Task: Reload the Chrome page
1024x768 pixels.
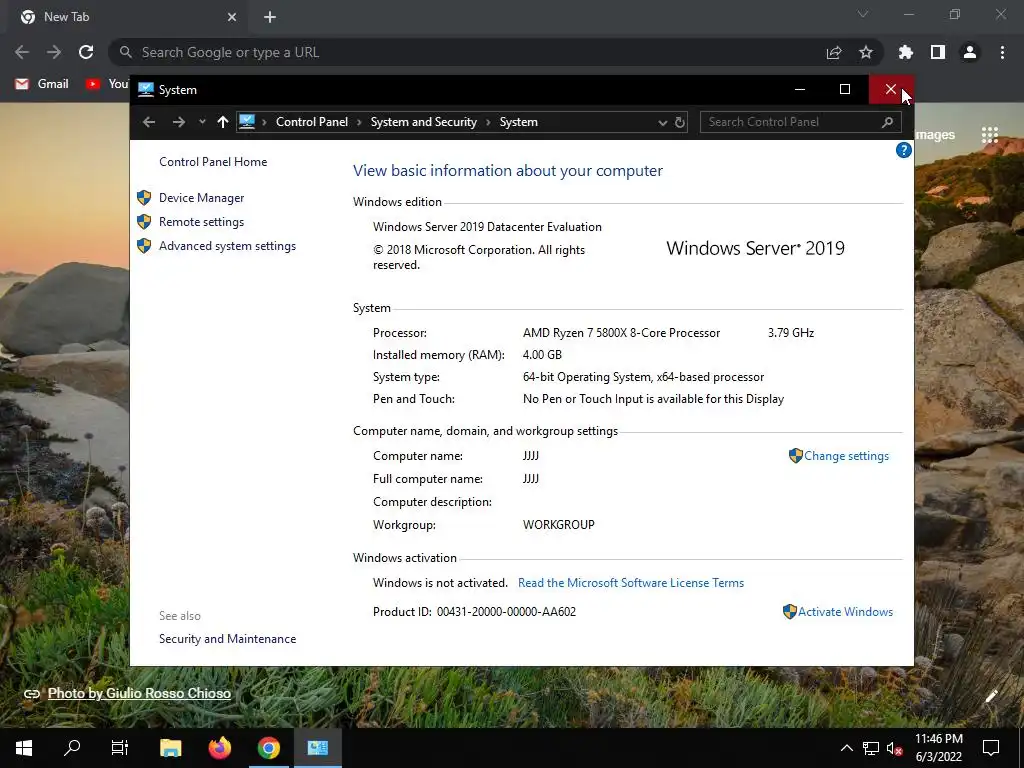Action: click(x=86, y=52)
